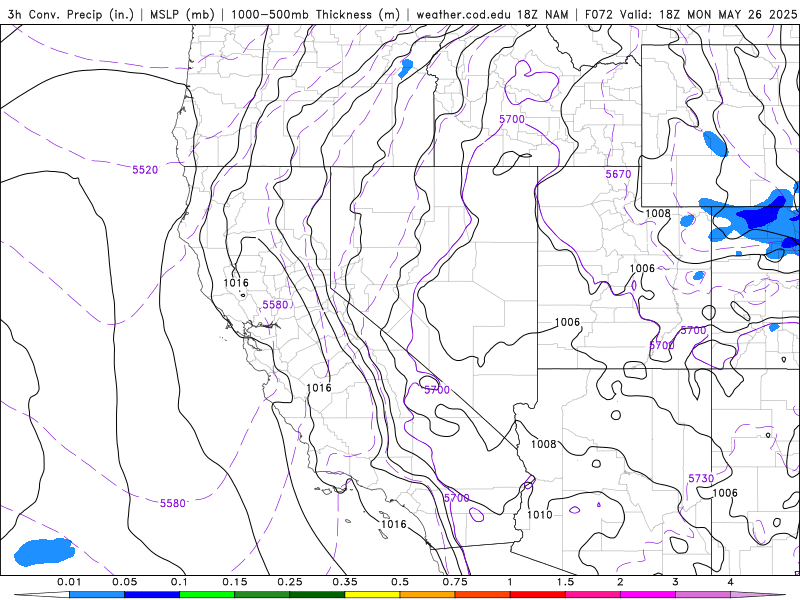Click the purple '5700' label in southern Oregon
This screenshot has width=800, height=600.
point(512,119)
